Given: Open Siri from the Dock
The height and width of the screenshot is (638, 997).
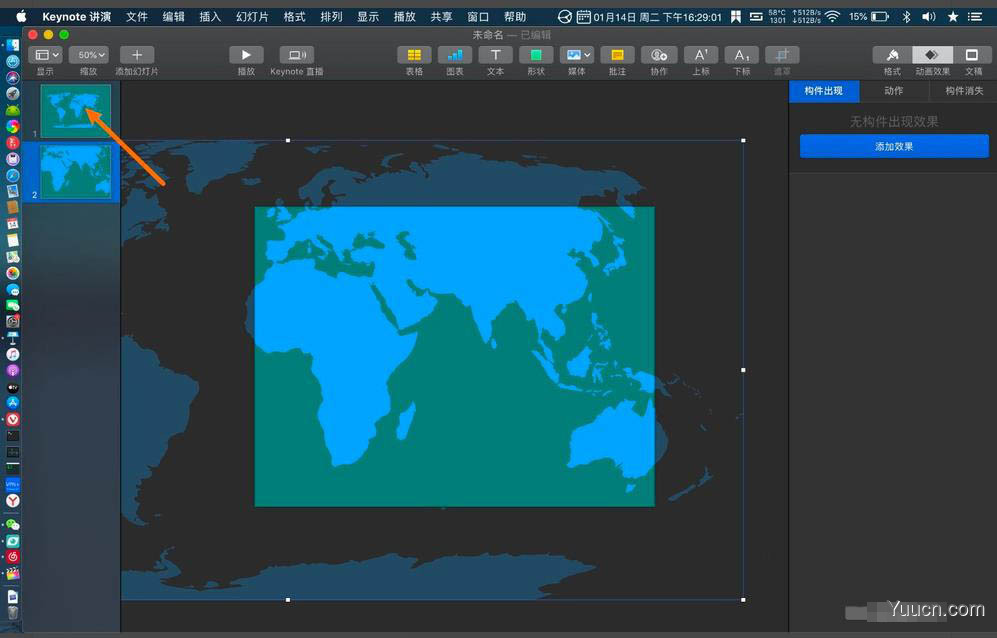Looking at the screenshot, I should click(13, 78).
